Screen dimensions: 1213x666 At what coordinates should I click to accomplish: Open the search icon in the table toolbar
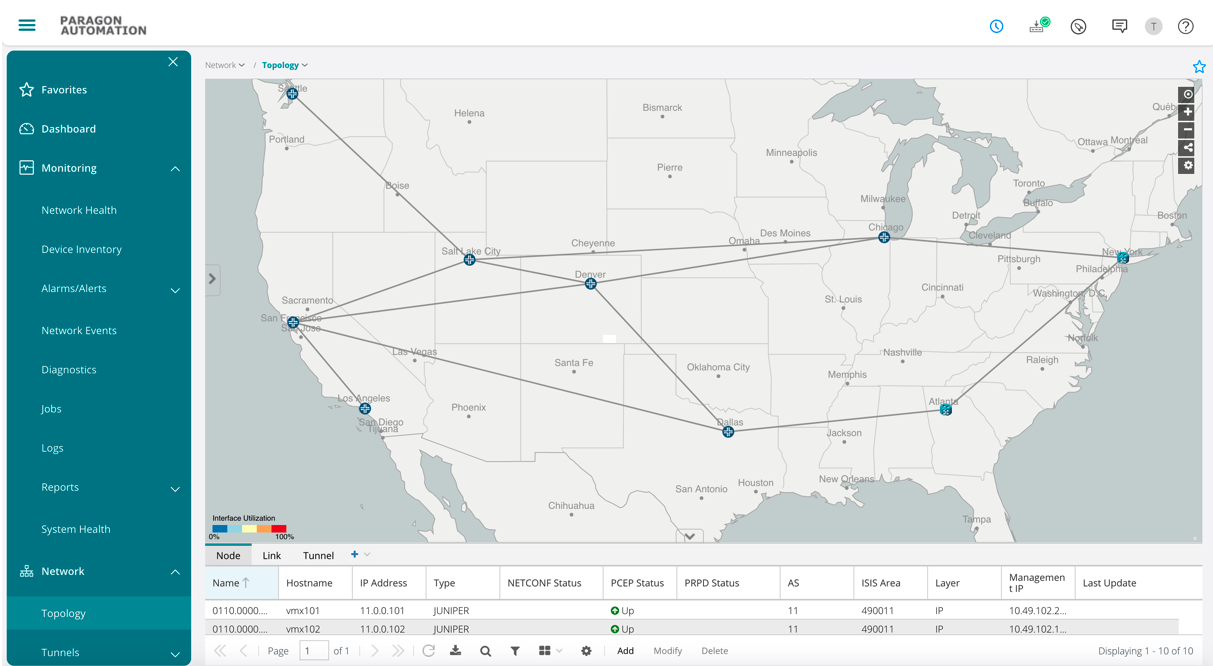(x=486, y=650)
